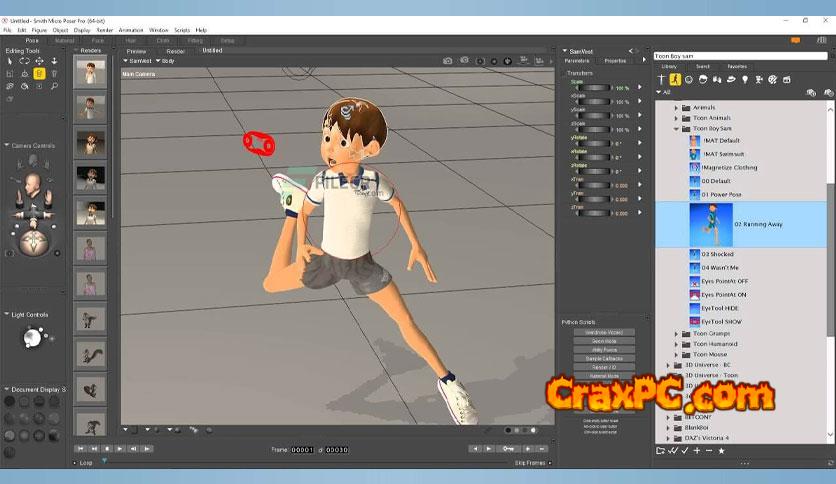Expand the Animals folder
This screenshot has height=484, width=836.
pyautogui.click(x=676, y=107)
